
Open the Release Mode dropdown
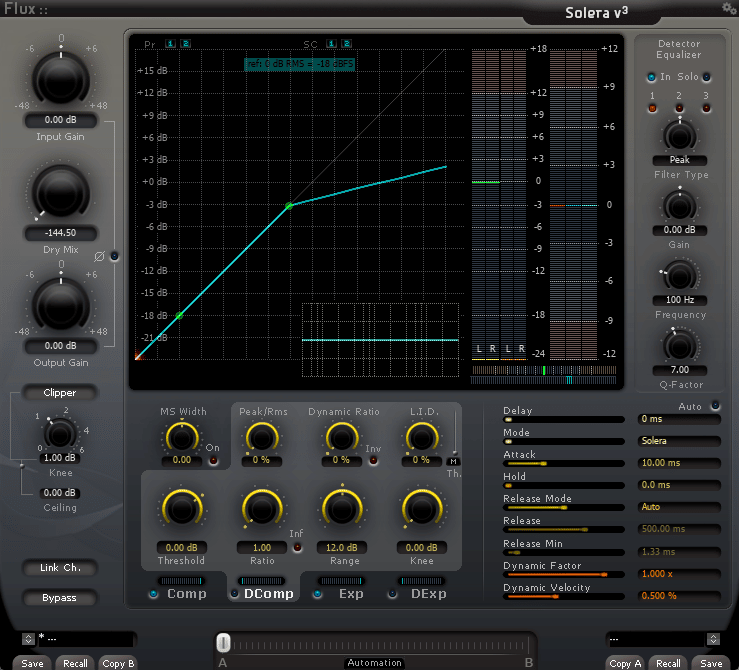(679, 507)
